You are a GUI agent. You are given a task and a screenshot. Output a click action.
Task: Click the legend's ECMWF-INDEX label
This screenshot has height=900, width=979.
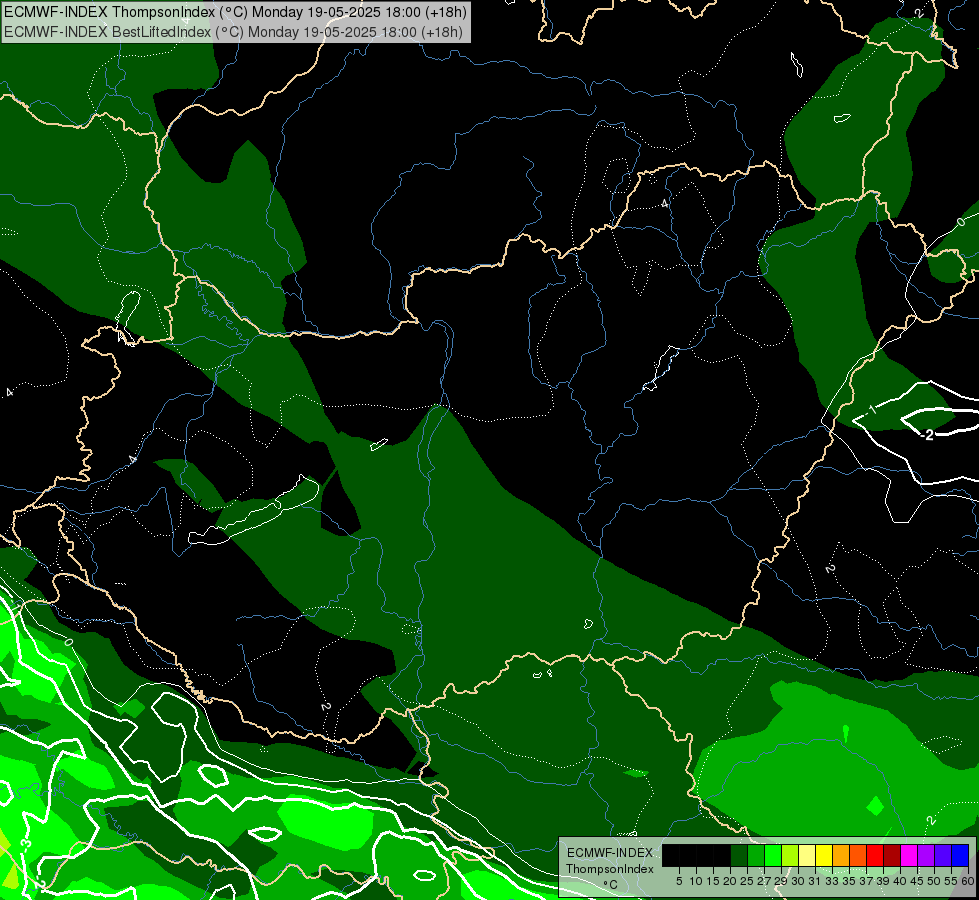point(609,853)
